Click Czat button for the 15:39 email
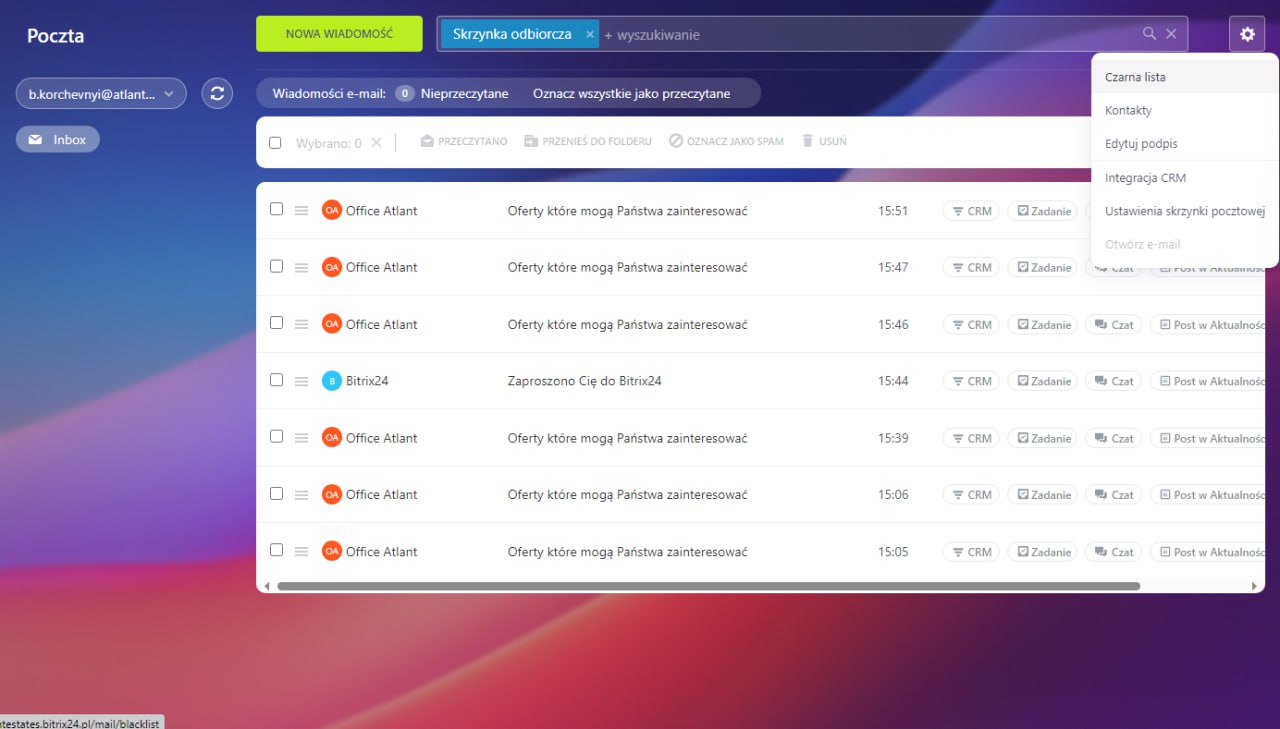 click(x=1114, y=438)
